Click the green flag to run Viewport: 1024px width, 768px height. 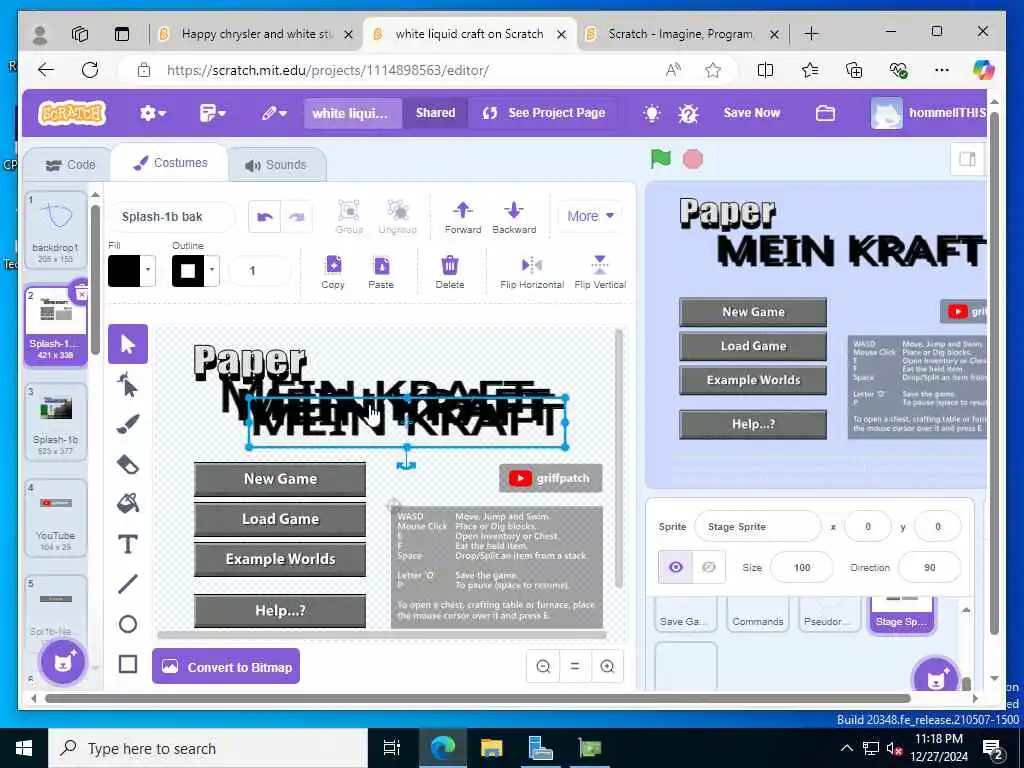[x=660, y=159]
